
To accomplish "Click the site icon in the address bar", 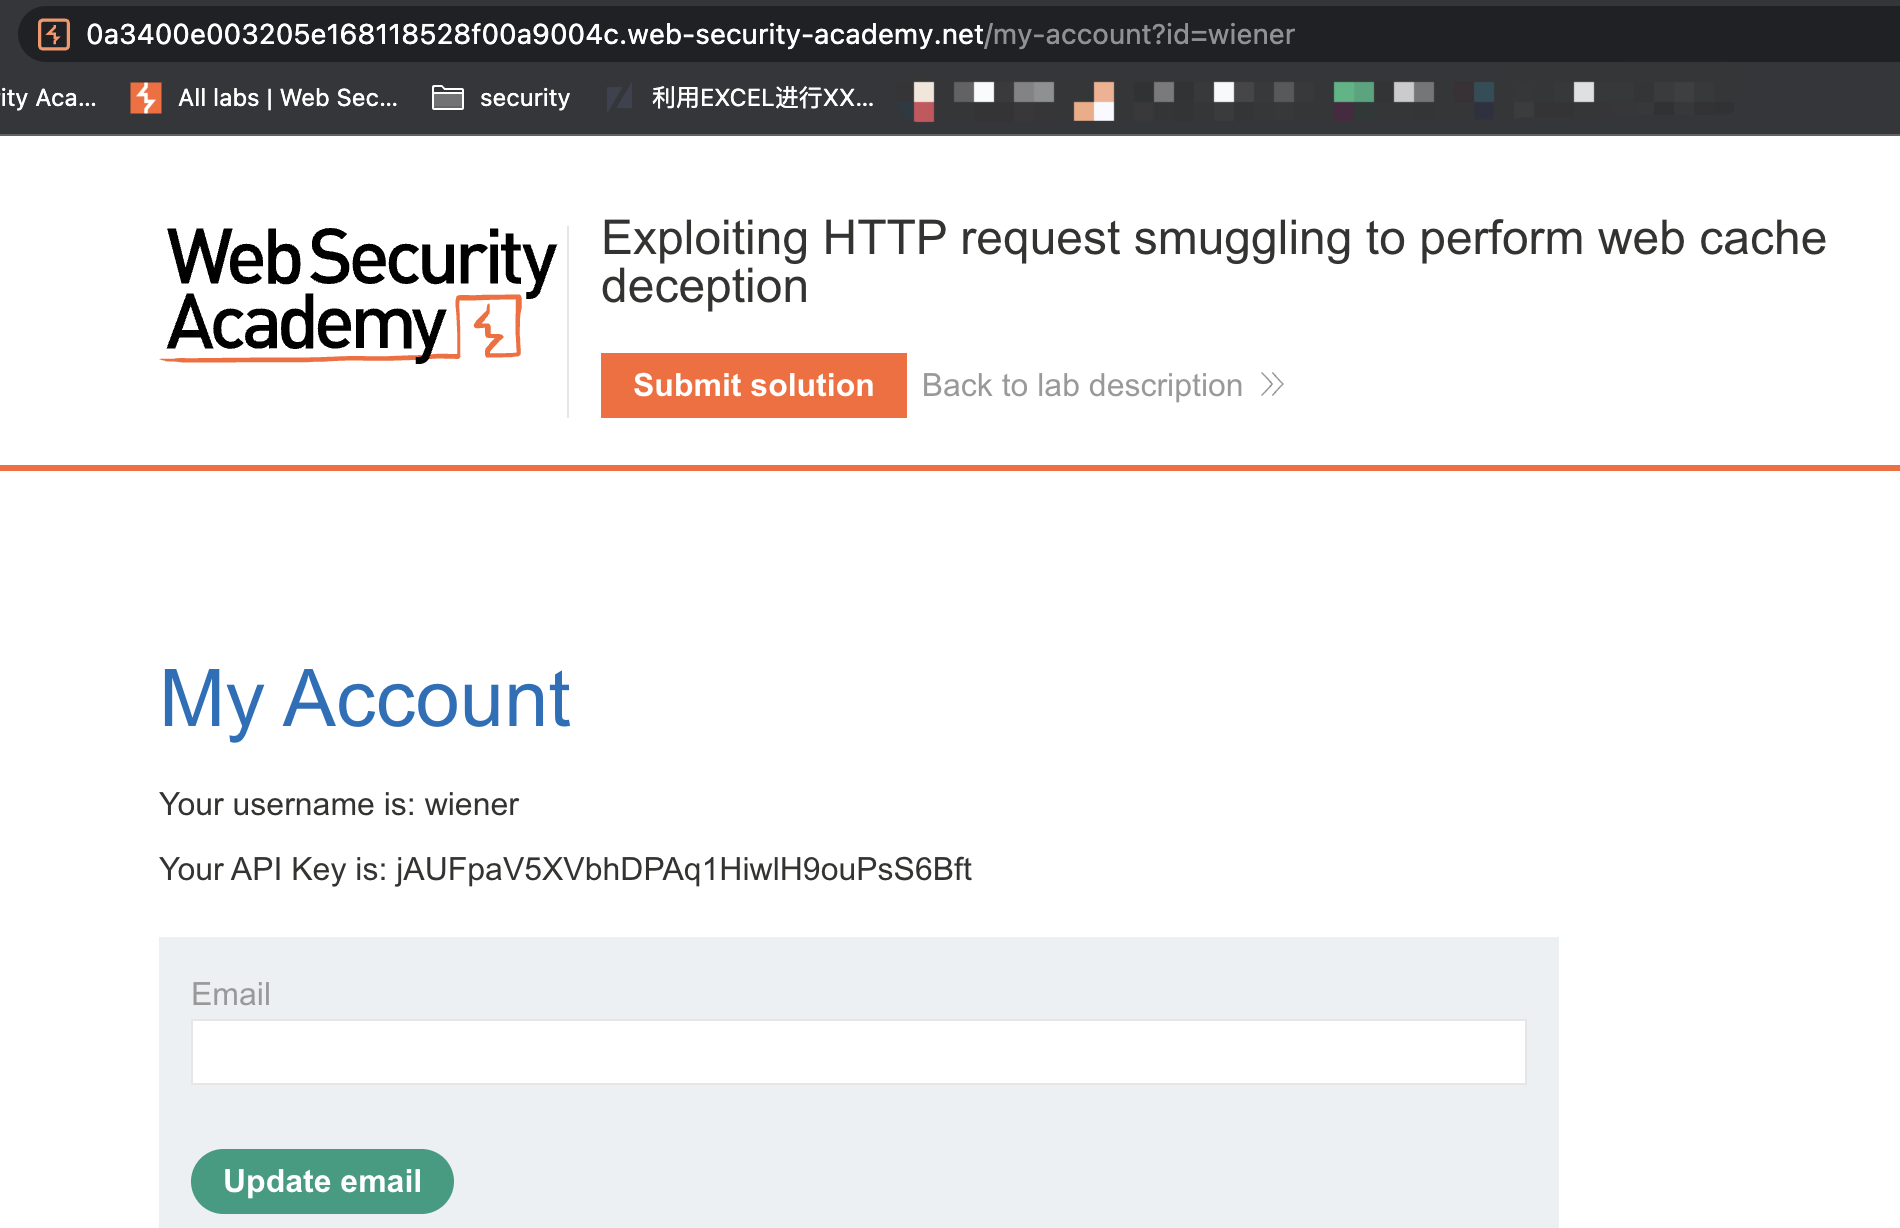I will 54,35.
